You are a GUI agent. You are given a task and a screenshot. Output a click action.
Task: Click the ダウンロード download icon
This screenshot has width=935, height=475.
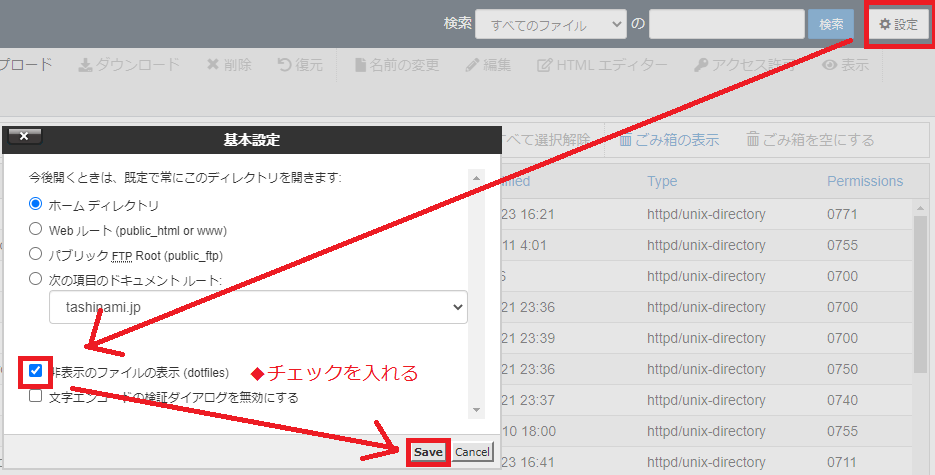point(86,65)
